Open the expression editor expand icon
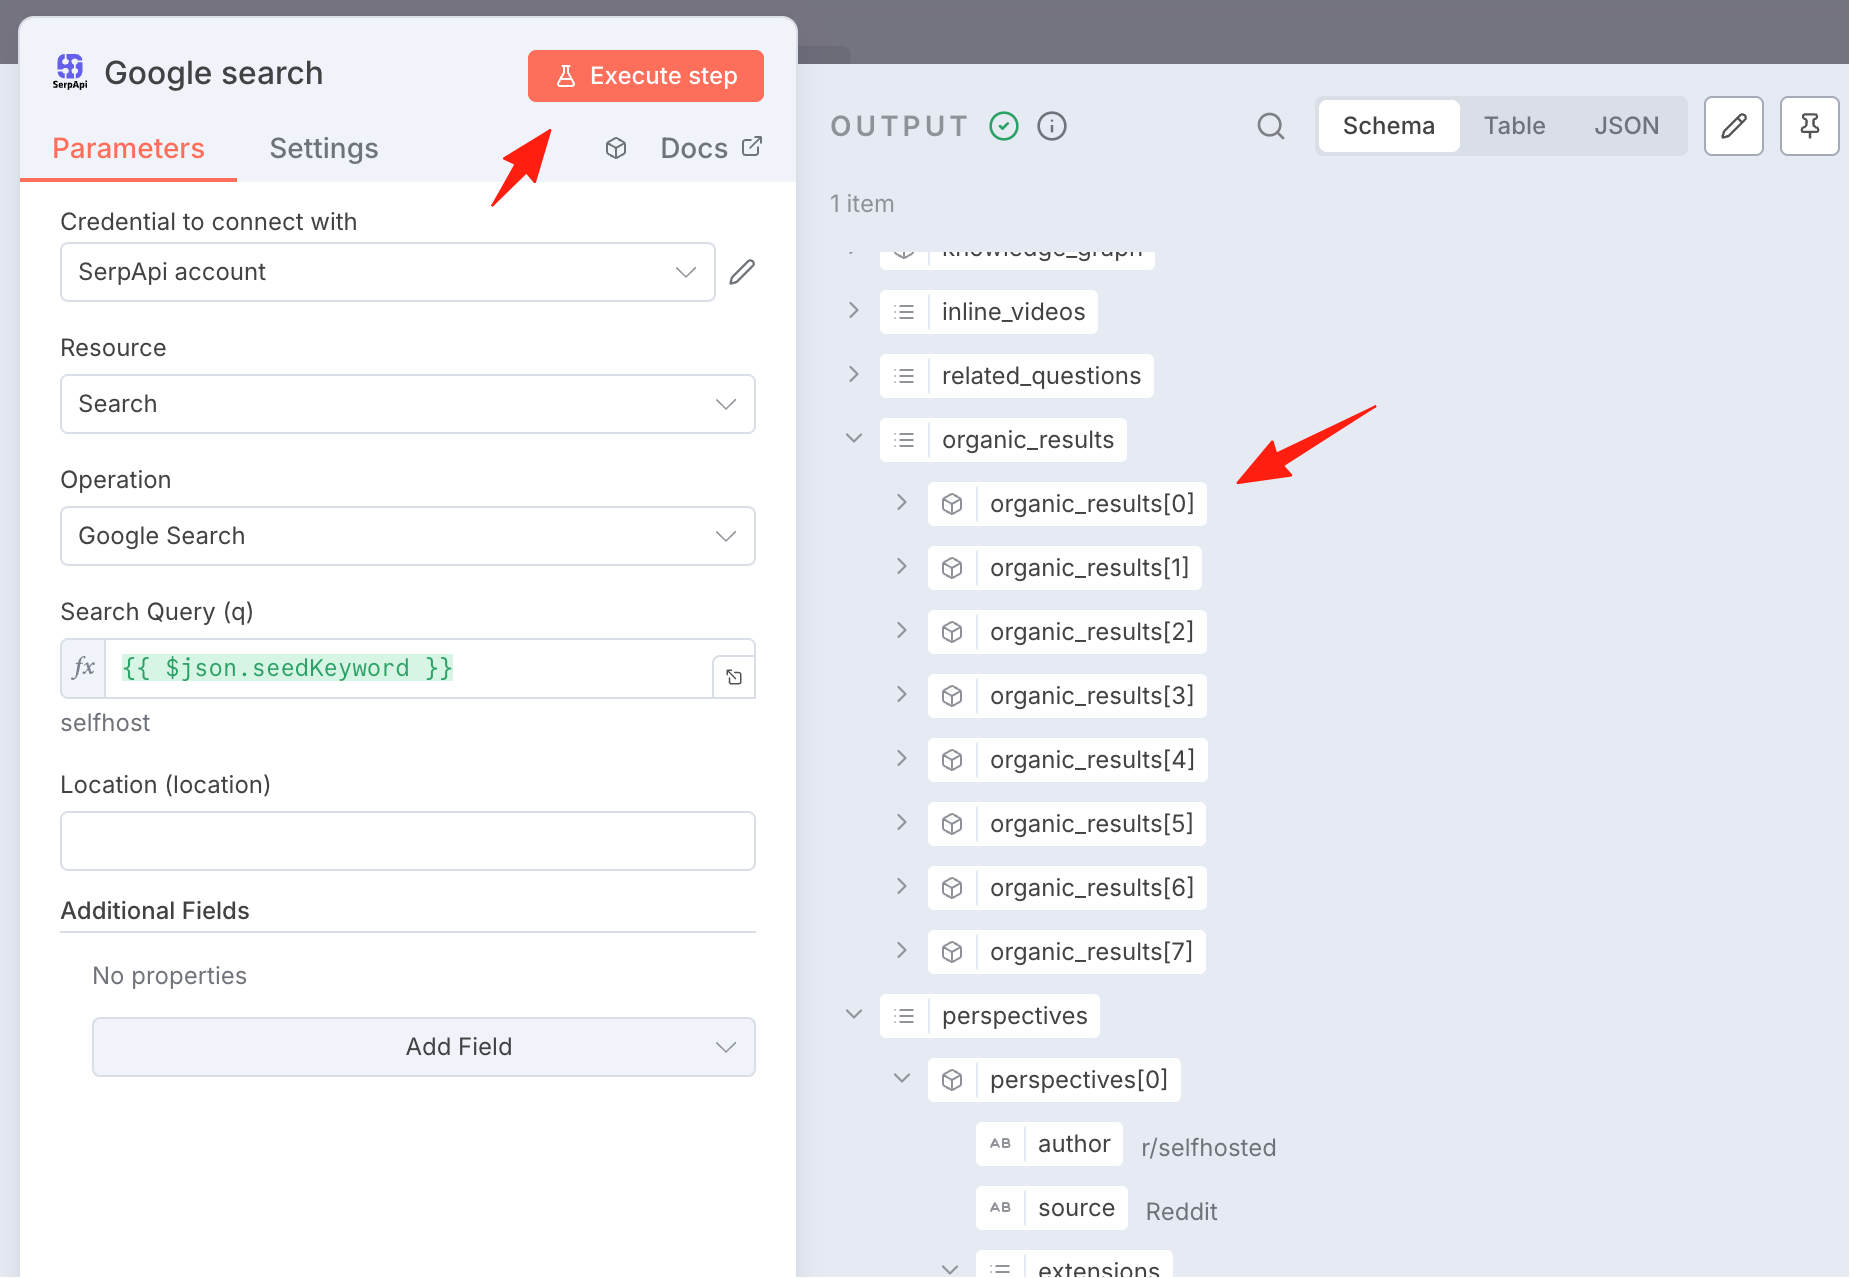Image resolution: width=1850 pixels, height=1278 pixels. 734,677
